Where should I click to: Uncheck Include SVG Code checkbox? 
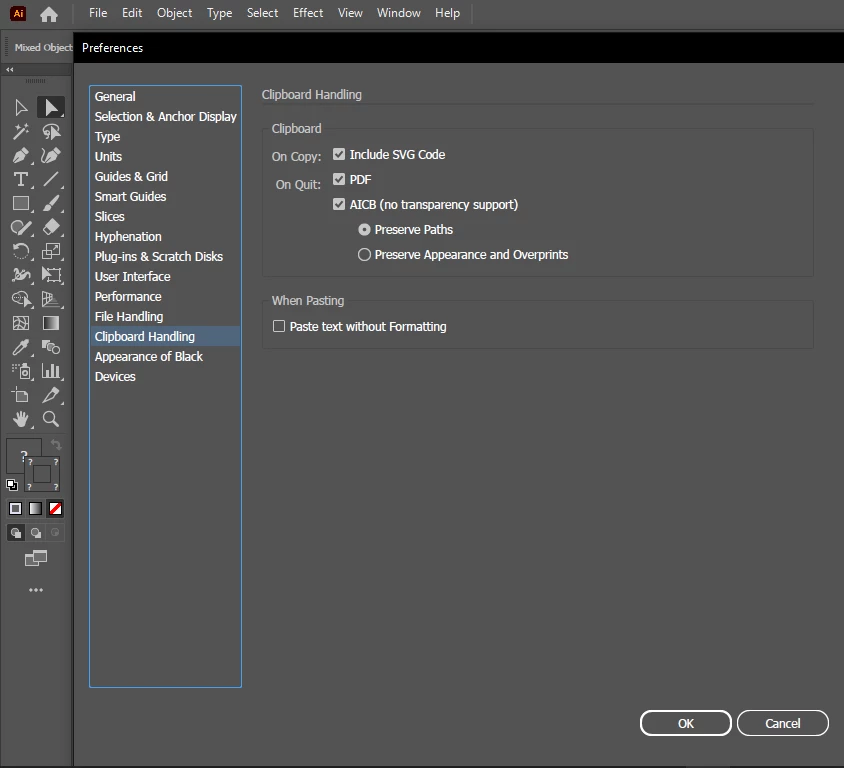339,154
